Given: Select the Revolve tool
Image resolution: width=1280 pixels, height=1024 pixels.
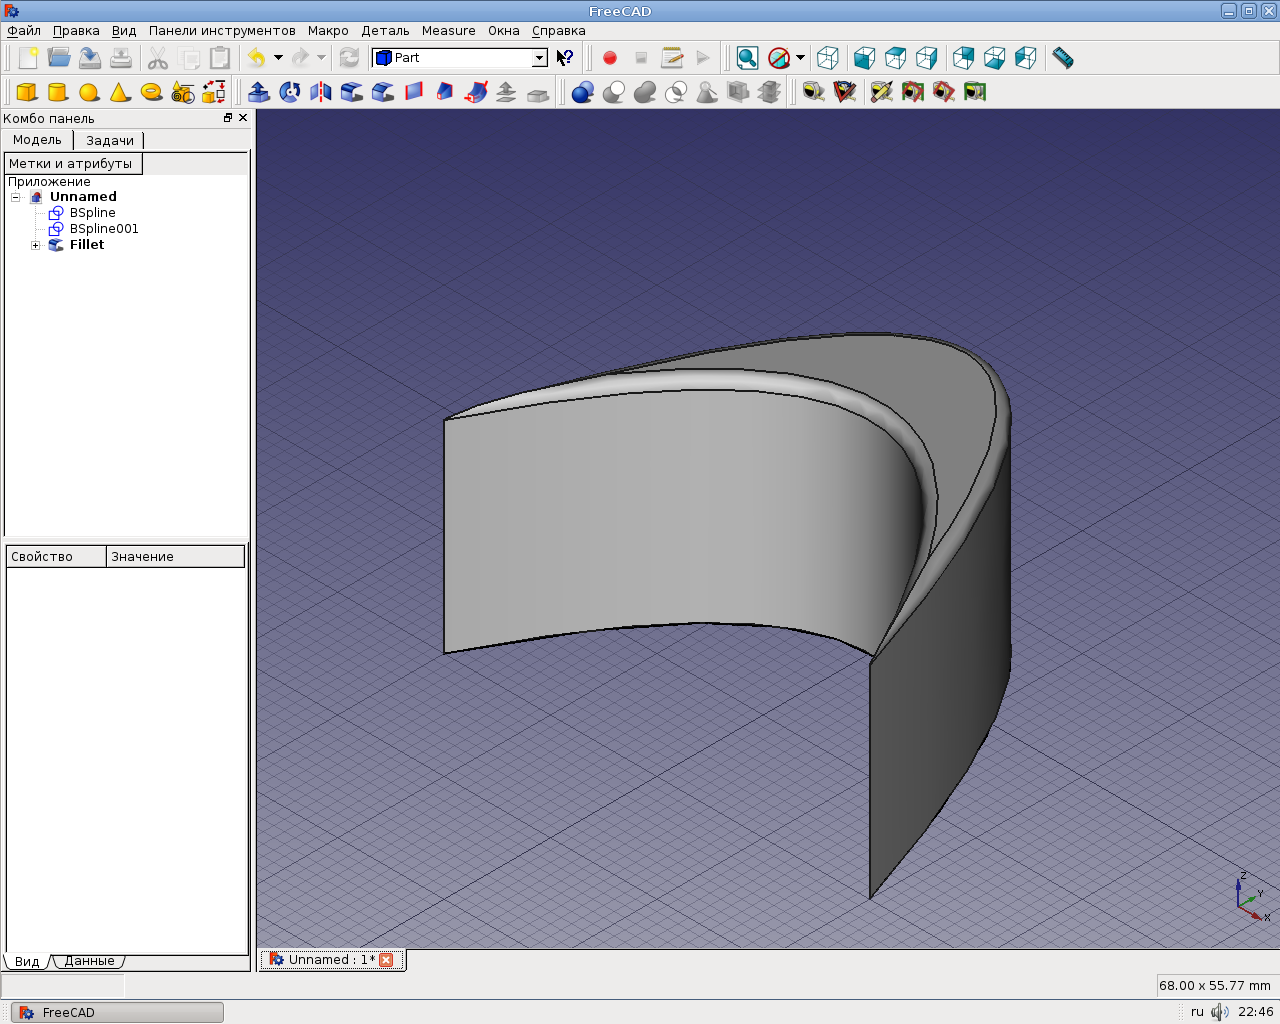Looking at the screenshot, I should pos(290,92).
